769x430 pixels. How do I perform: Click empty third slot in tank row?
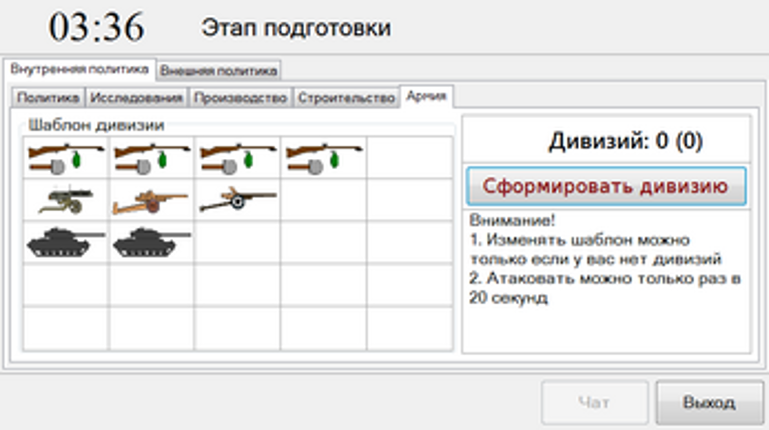pyautogui.click(x=238, y=242)
